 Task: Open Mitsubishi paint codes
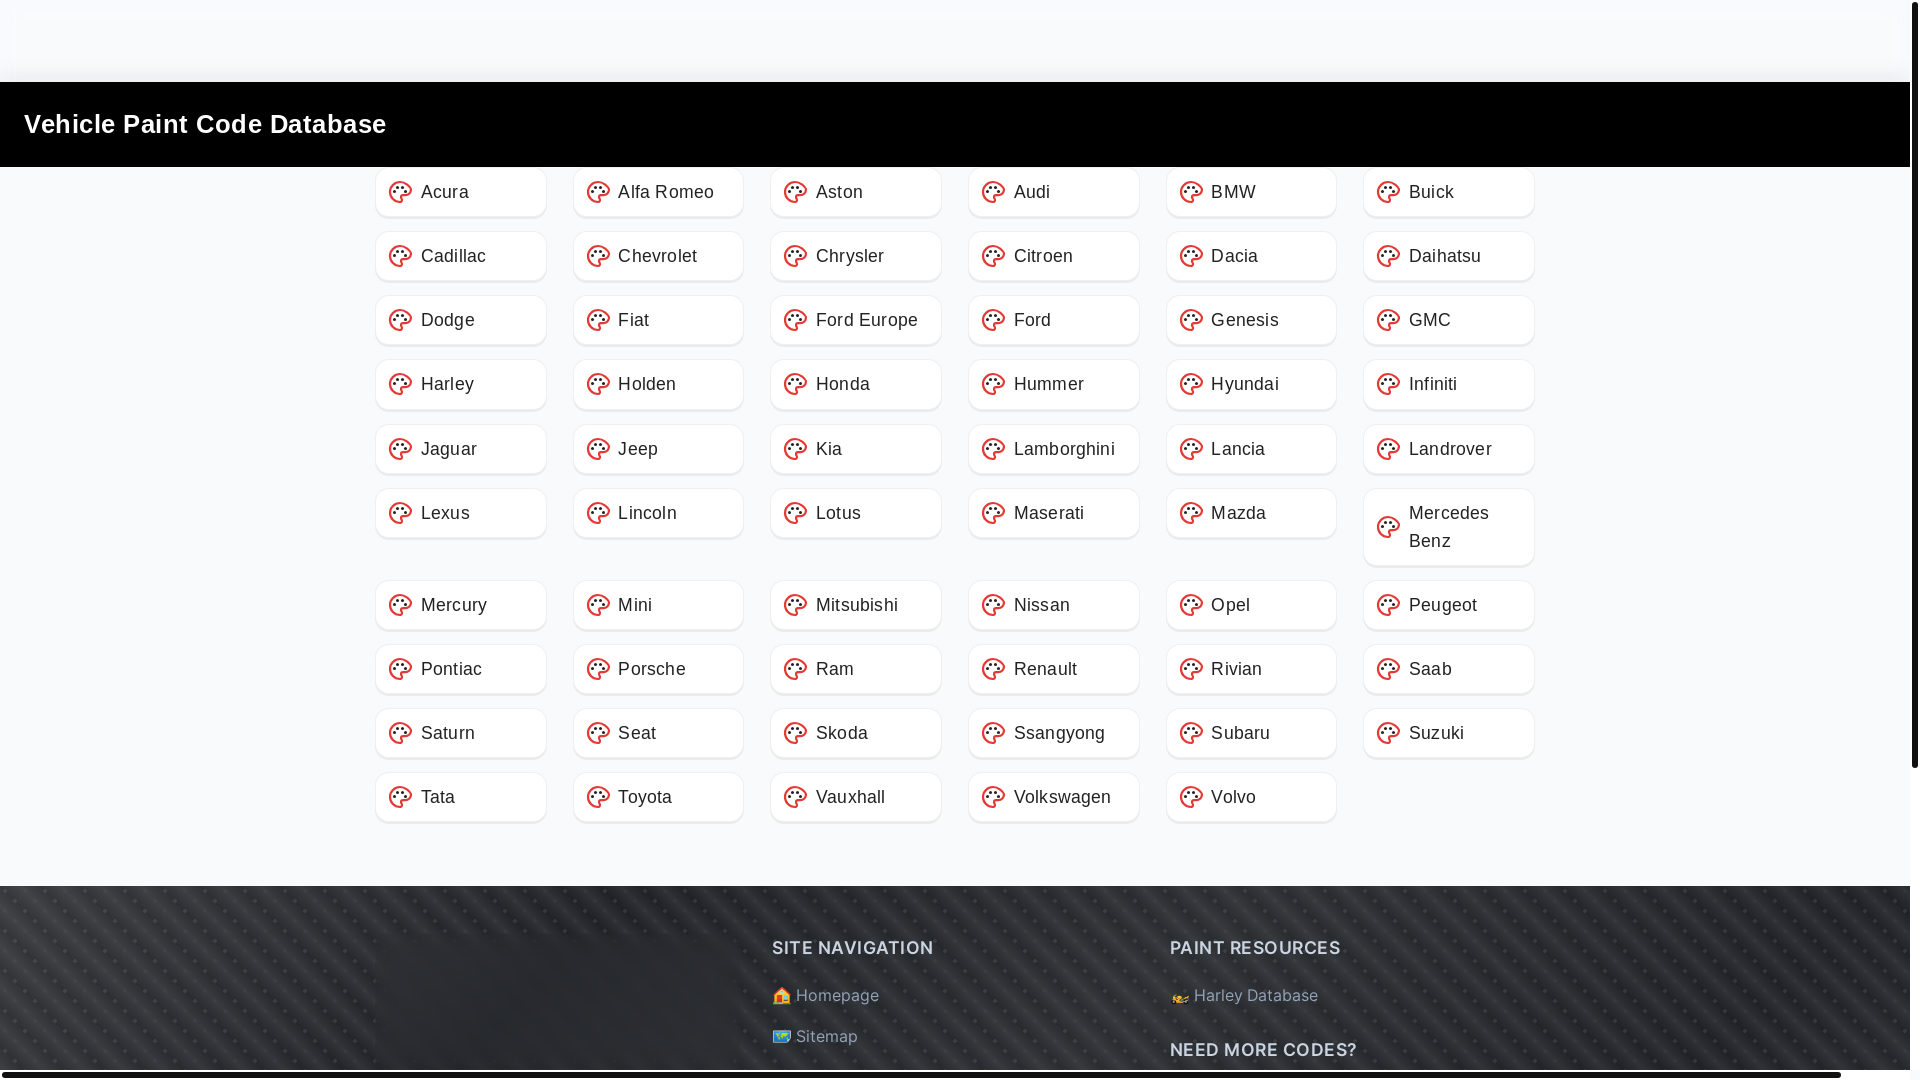click(x=856, y=605)
